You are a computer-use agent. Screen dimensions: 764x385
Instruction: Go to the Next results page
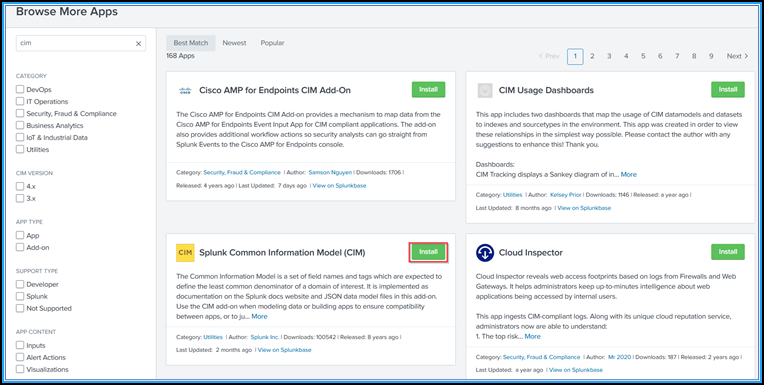(737, 56)
